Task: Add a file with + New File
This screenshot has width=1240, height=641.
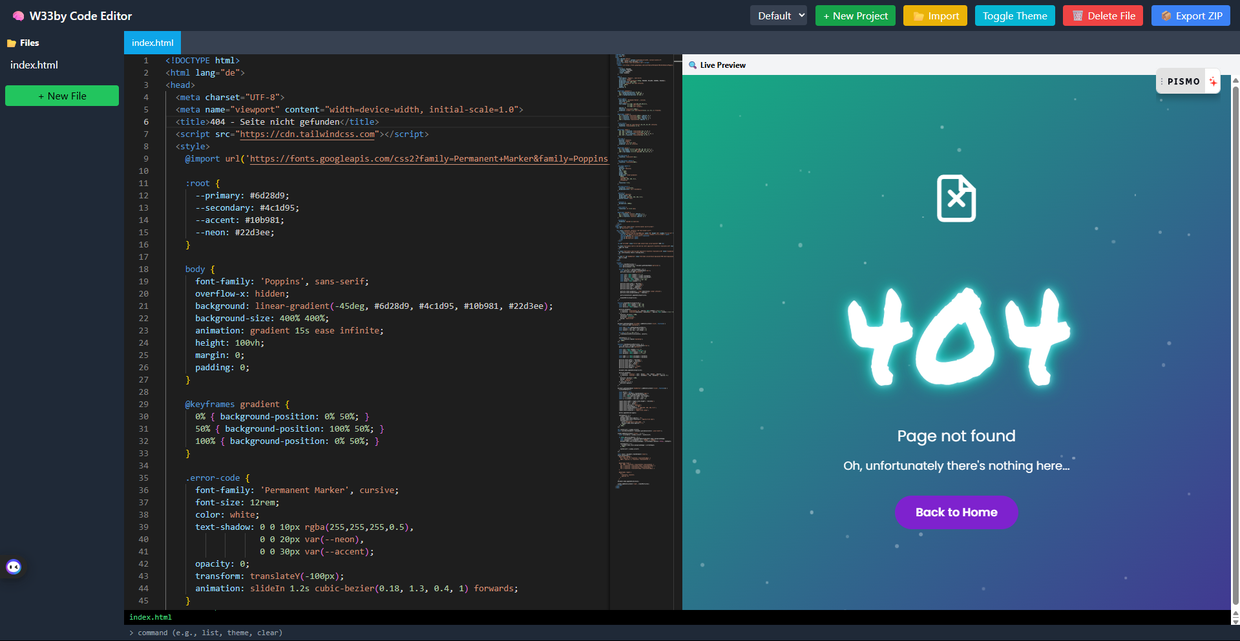Action: (x=62, y=96)
